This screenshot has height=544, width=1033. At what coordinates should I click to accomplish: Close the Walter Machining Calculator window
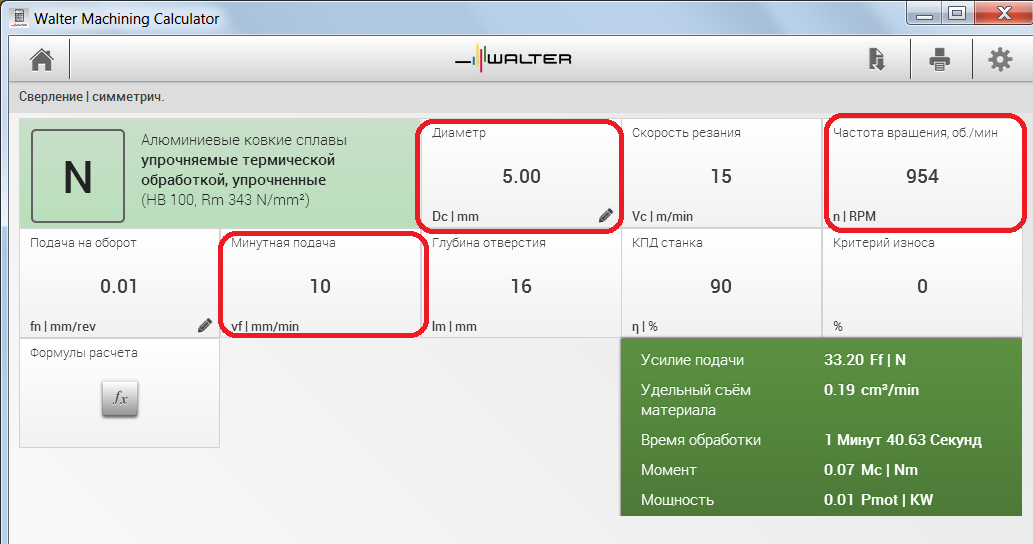coord(1003,13)
